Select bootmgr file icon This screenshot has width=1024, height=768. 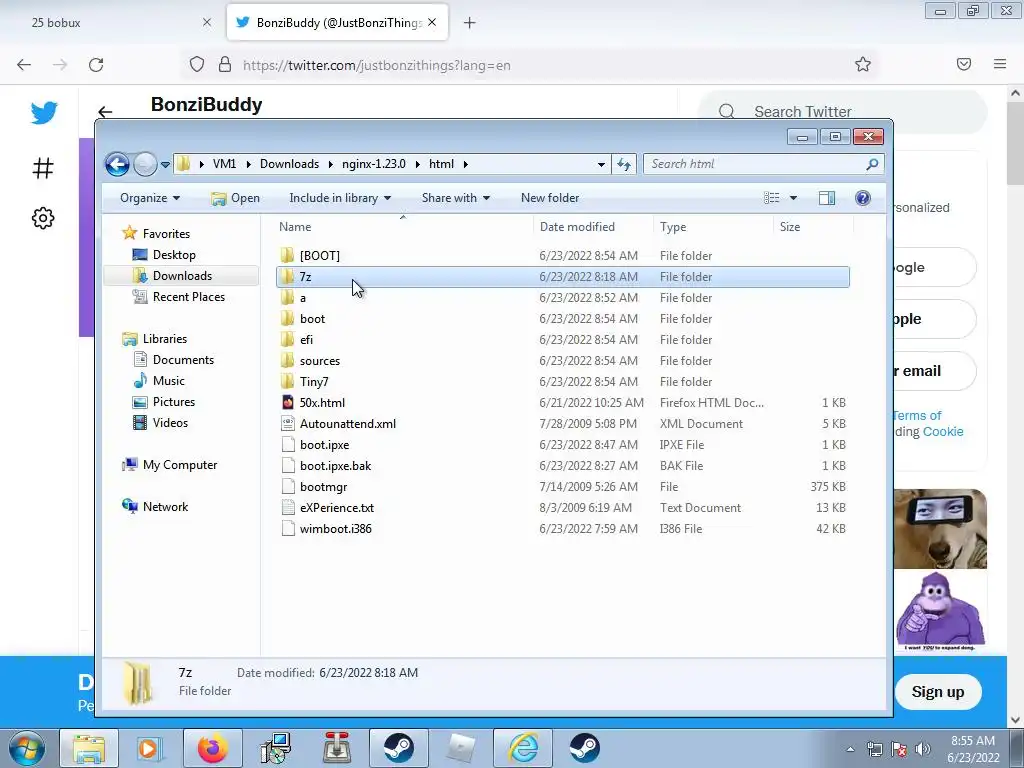287,487
